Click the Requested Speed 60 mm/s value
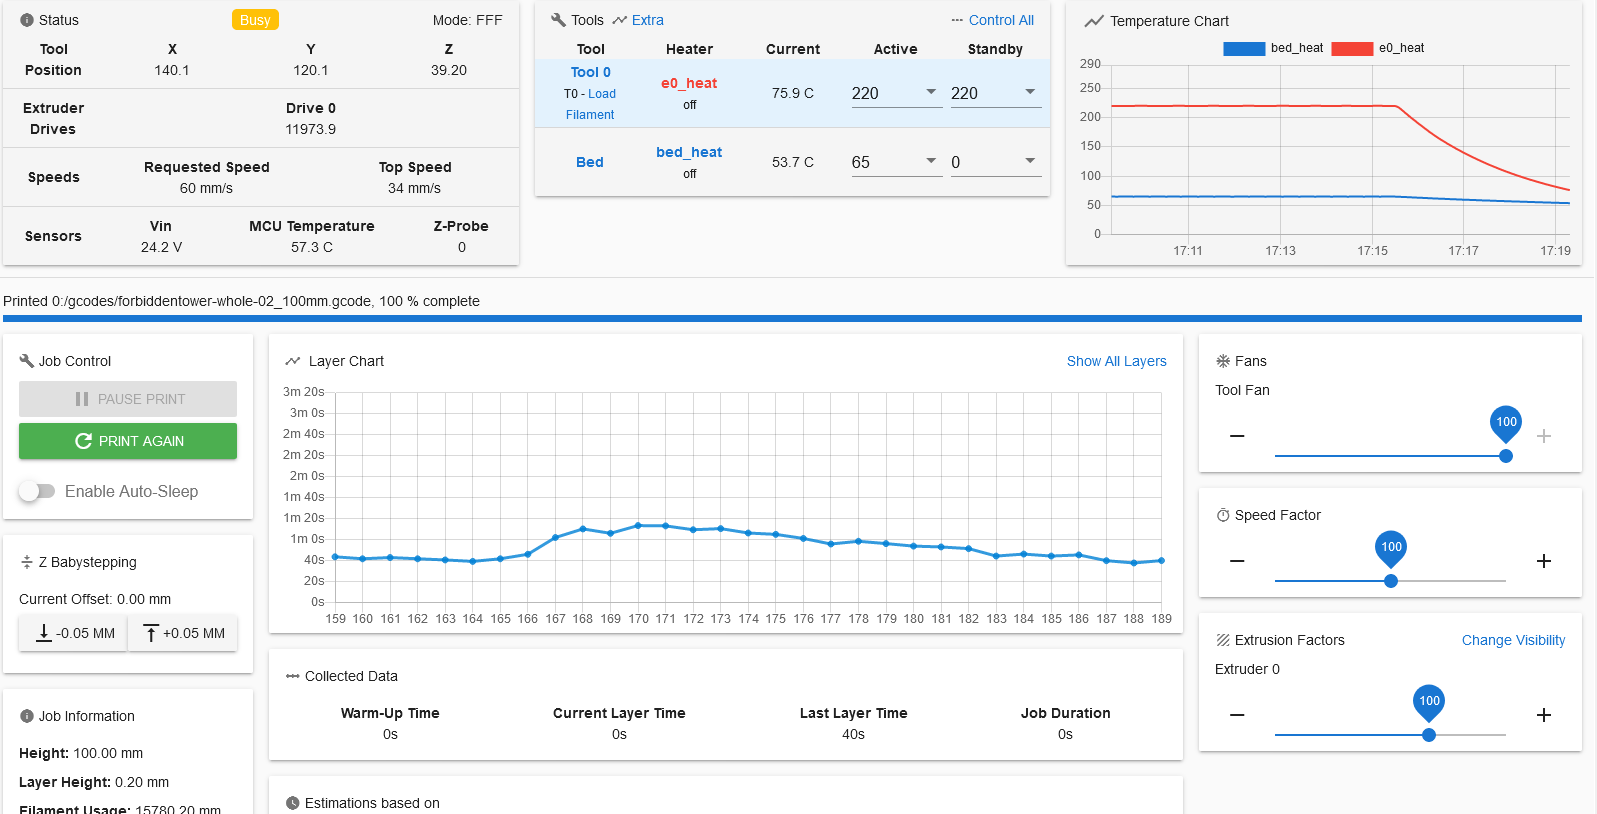This screenshot has width=1597, height=814. 206,188
